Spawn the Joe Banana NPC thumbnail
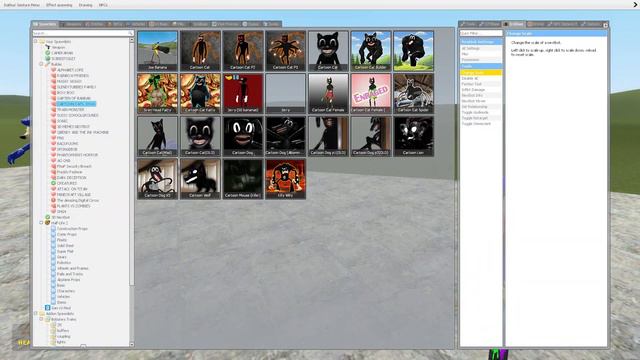Screen dimensions: 640x360 click(x=158, y=51)
